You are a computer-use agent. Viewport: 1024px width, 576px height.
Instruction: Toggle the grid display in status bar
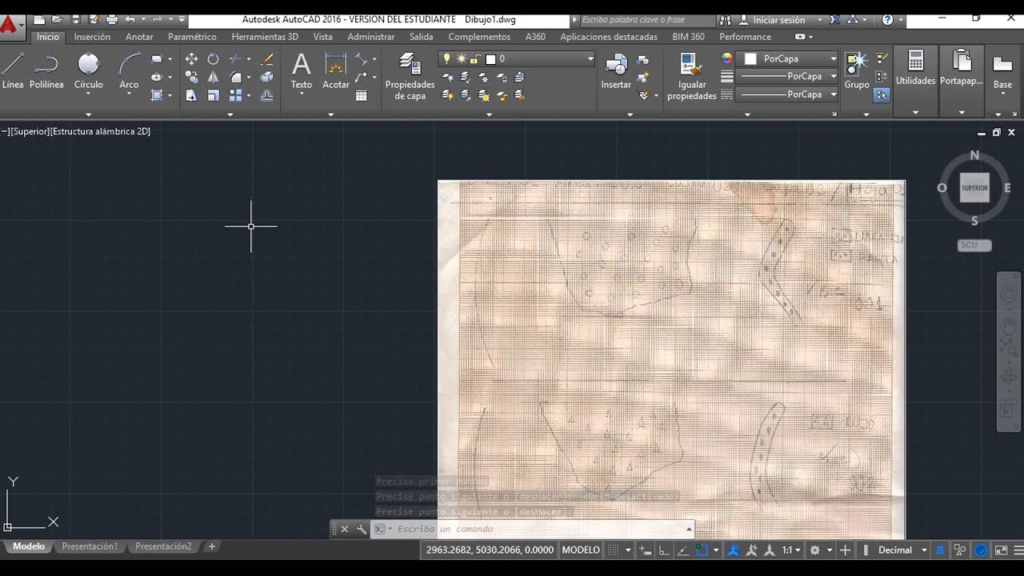[x=613, y=550]
